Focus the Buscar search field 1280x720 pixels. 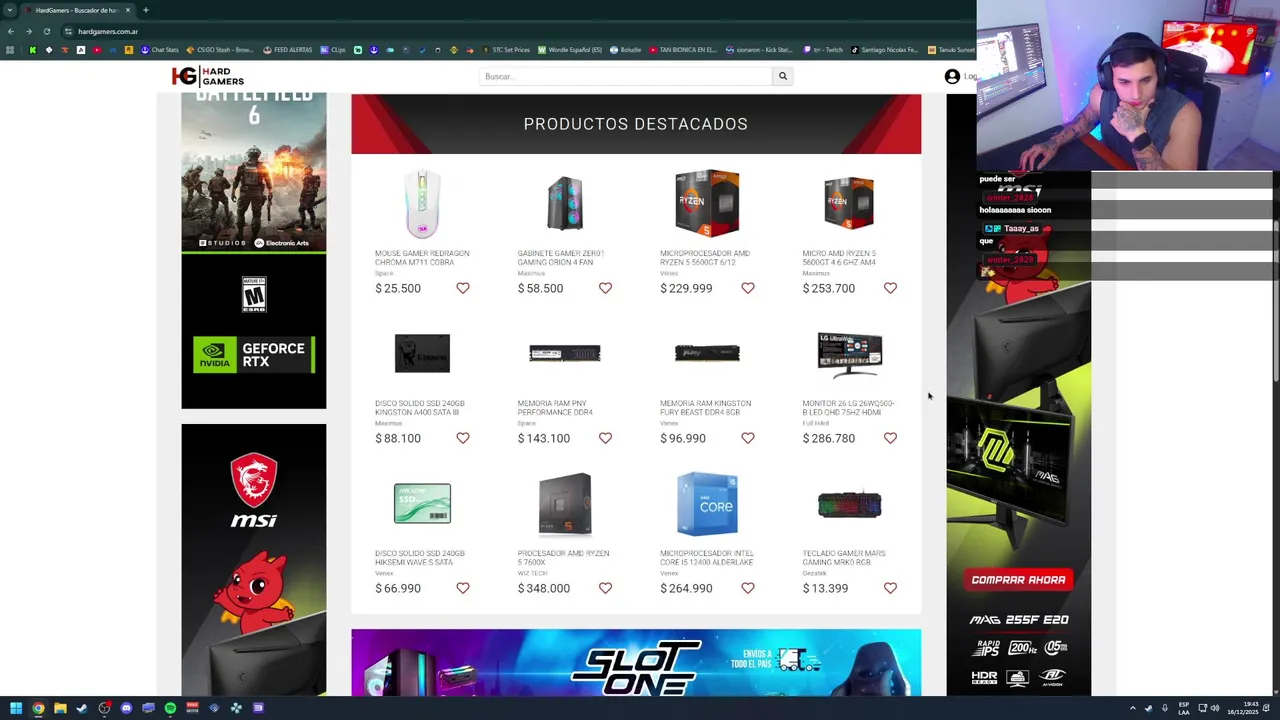pos(626,76)
